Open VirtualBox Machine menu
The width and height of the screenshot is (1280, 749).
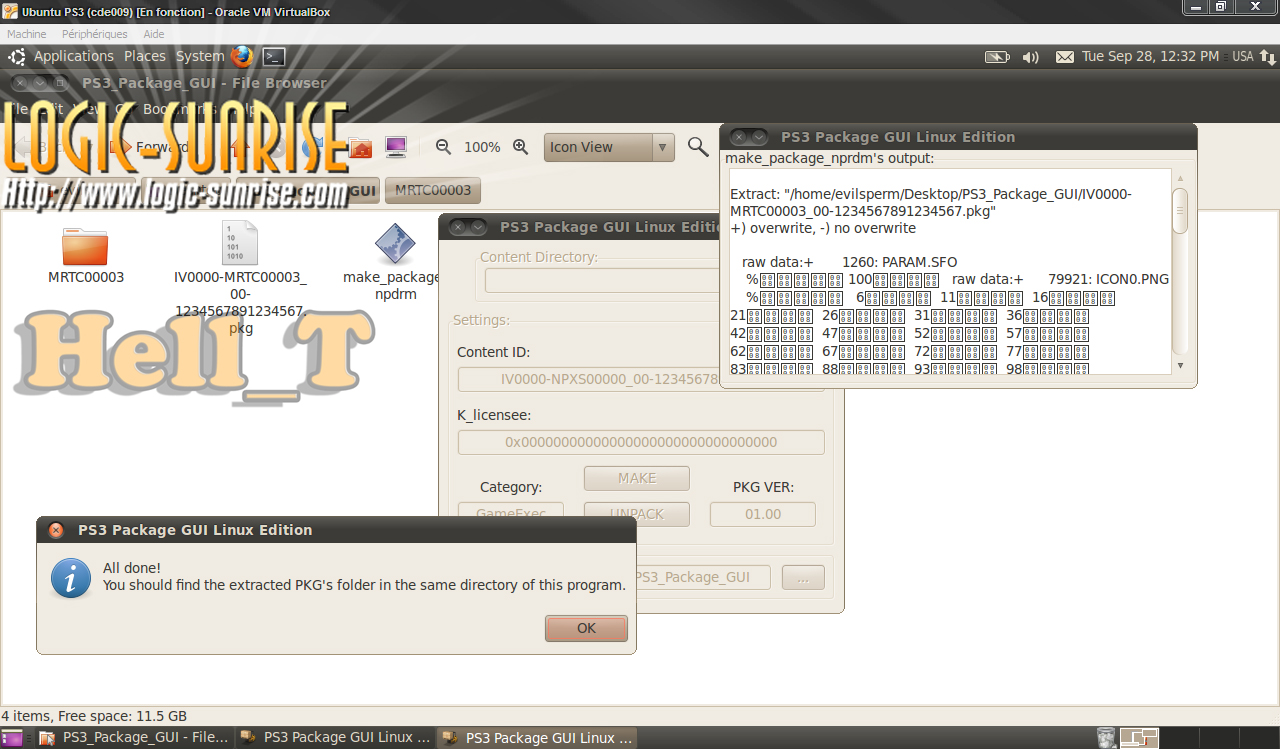click(27, 34)
